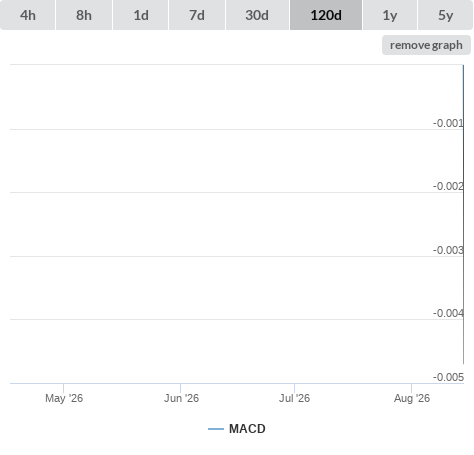Click the blue MACD line at right edge
474x455 pixels.
pos(463,214)
